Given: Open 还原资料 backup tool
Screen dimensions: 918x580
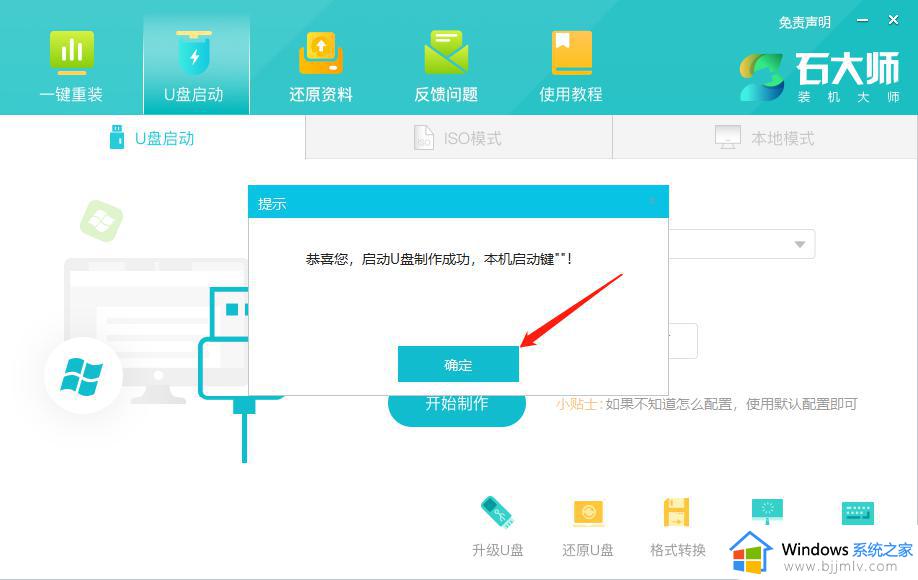Looking at the screenshot, I should click(321, 67).
